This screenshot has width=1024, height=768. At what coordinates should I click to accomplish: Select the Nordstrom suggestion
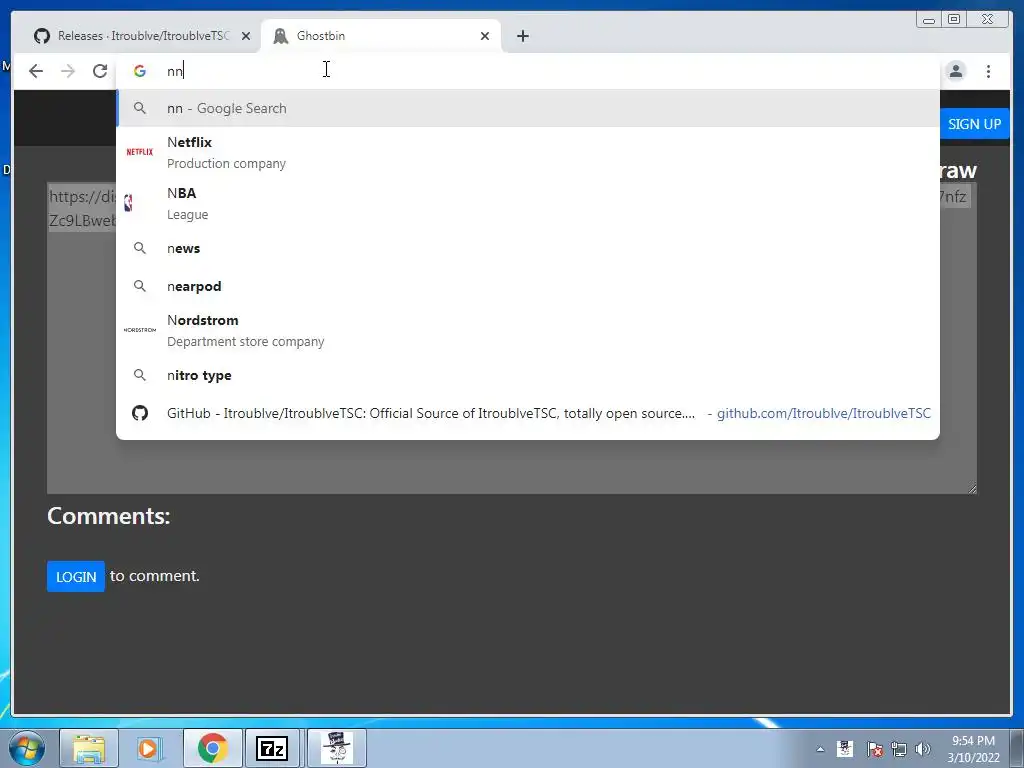tap(528, 330)
